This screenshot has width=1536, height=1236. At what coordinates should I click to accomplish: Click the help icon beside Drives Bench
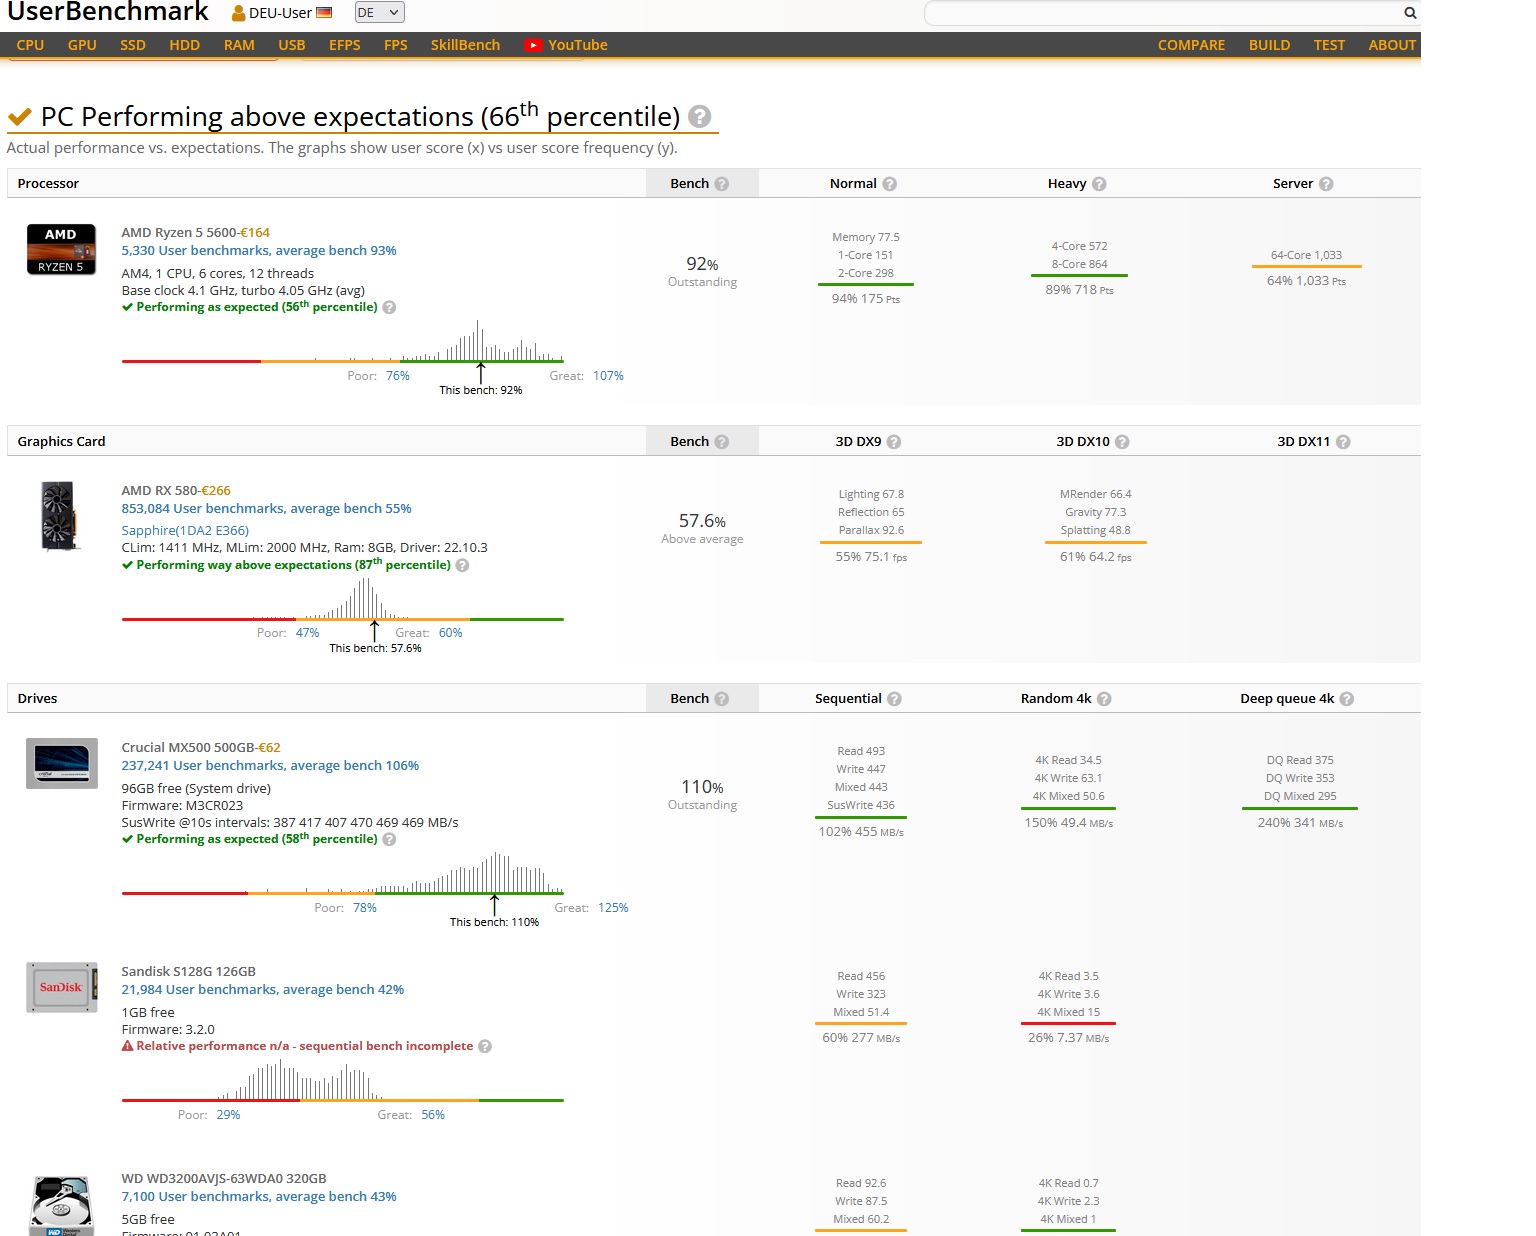[x=722, y=699]
